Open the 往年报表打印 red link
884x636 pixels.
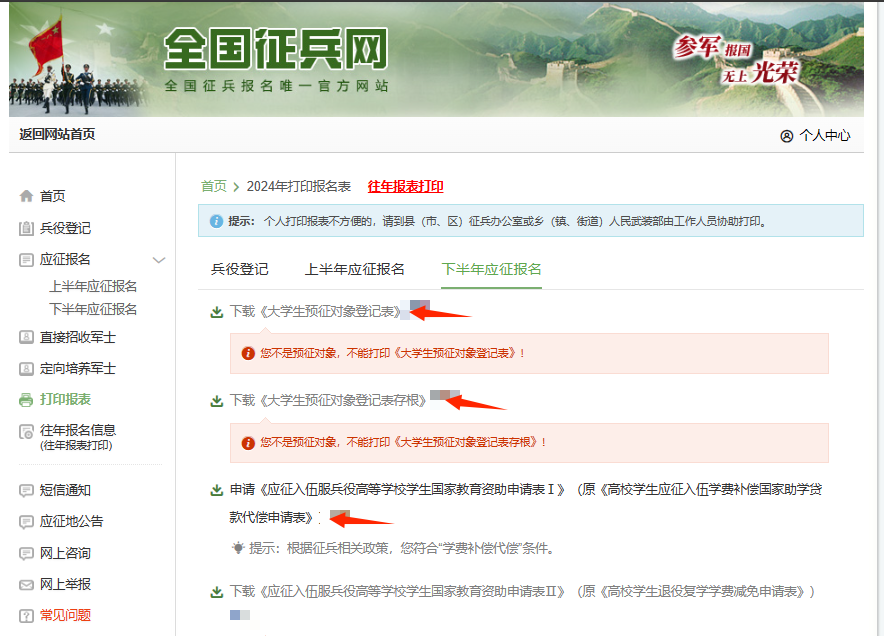point(405,187)
